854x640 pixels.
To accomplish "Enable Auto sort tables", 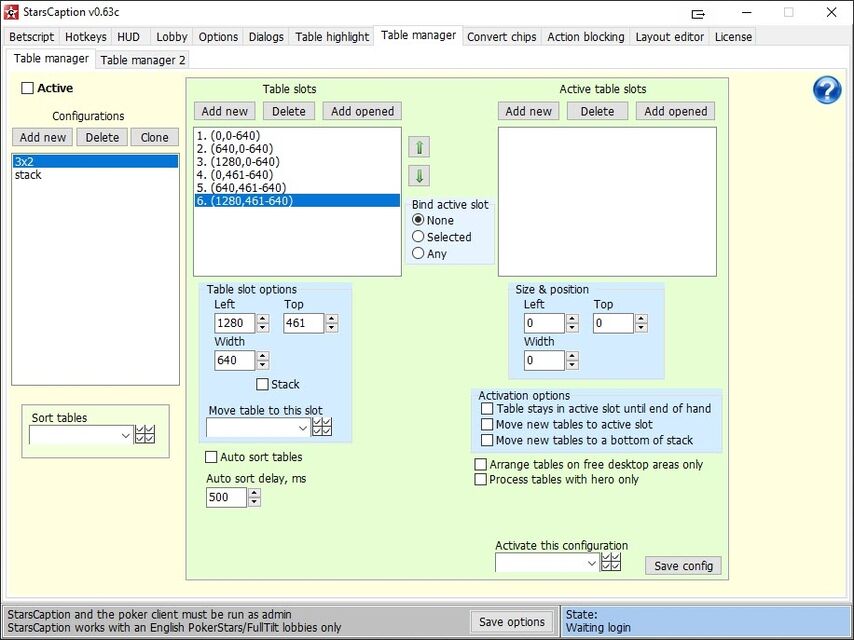I will click(x=211, y=457).
